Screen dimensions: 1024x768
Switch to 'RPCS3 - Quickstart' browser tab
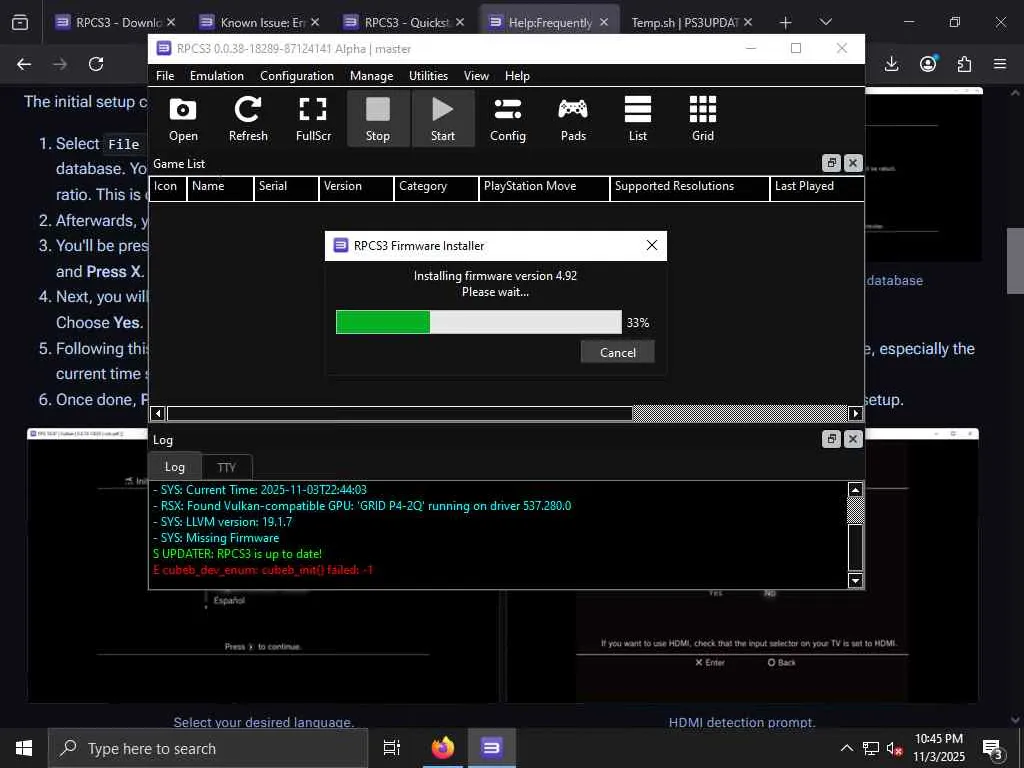pos(404,23)
